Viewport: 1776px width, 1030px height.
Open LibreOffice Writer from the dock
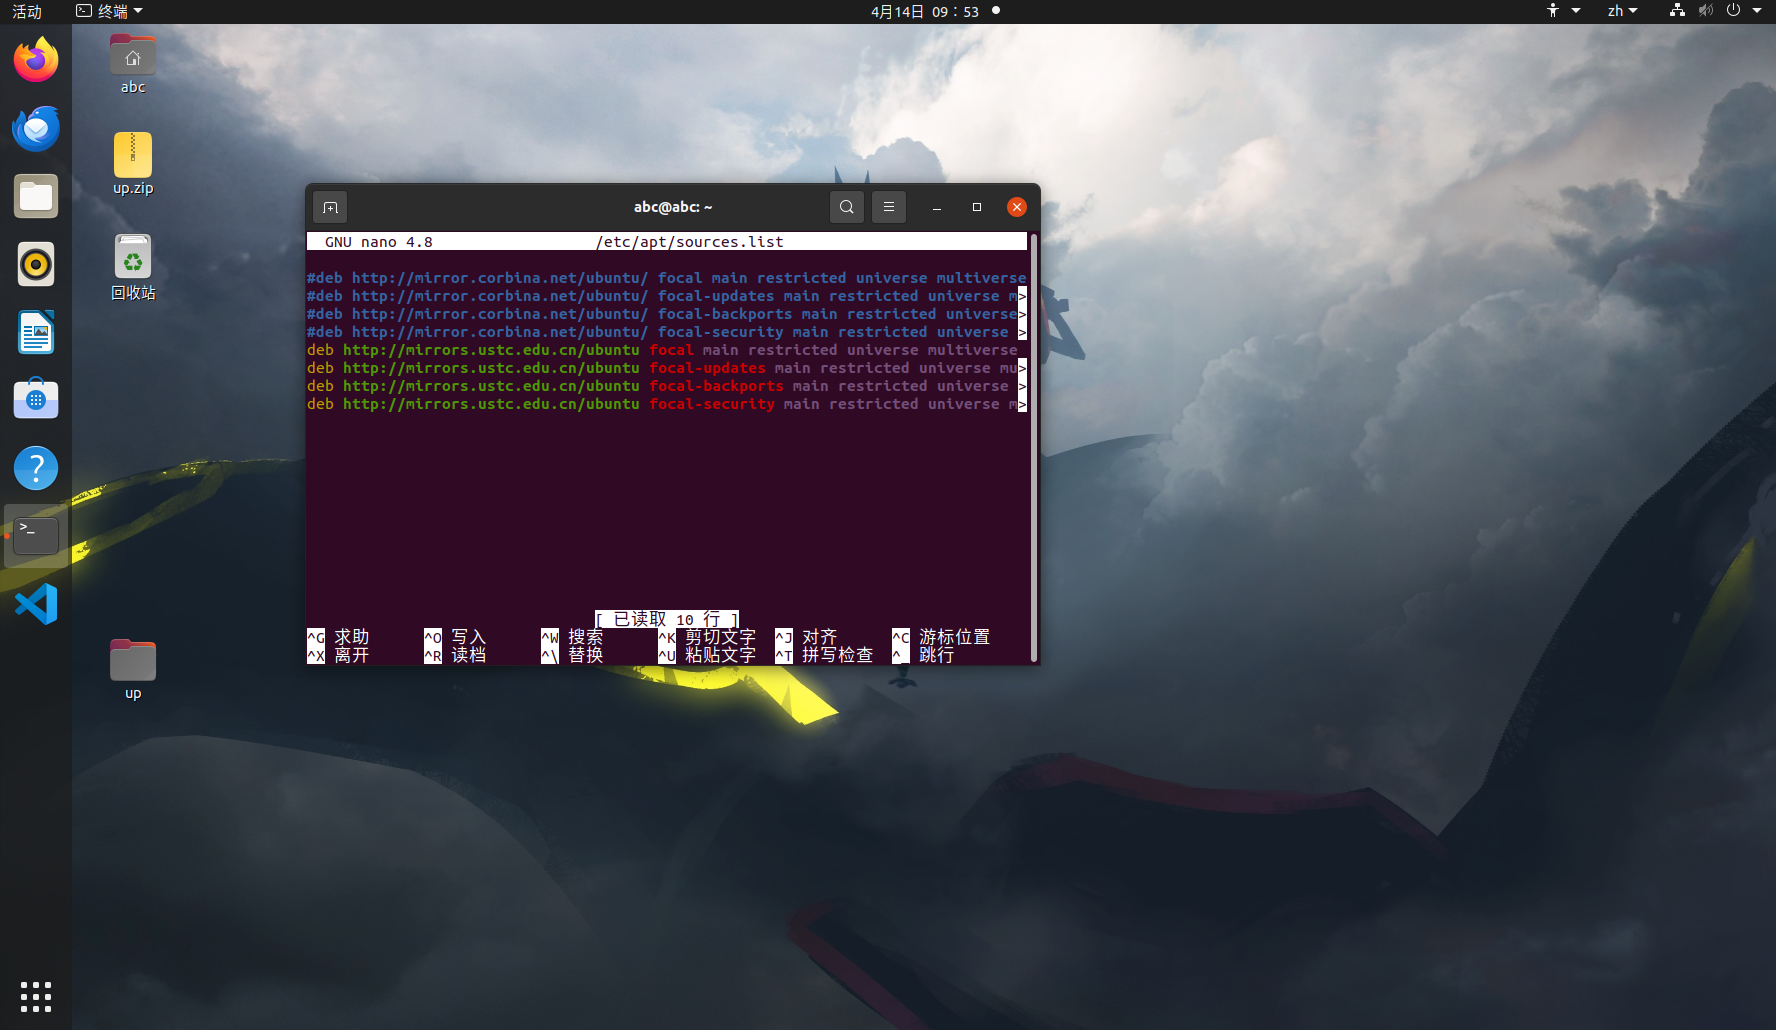[x=35, y=332]
